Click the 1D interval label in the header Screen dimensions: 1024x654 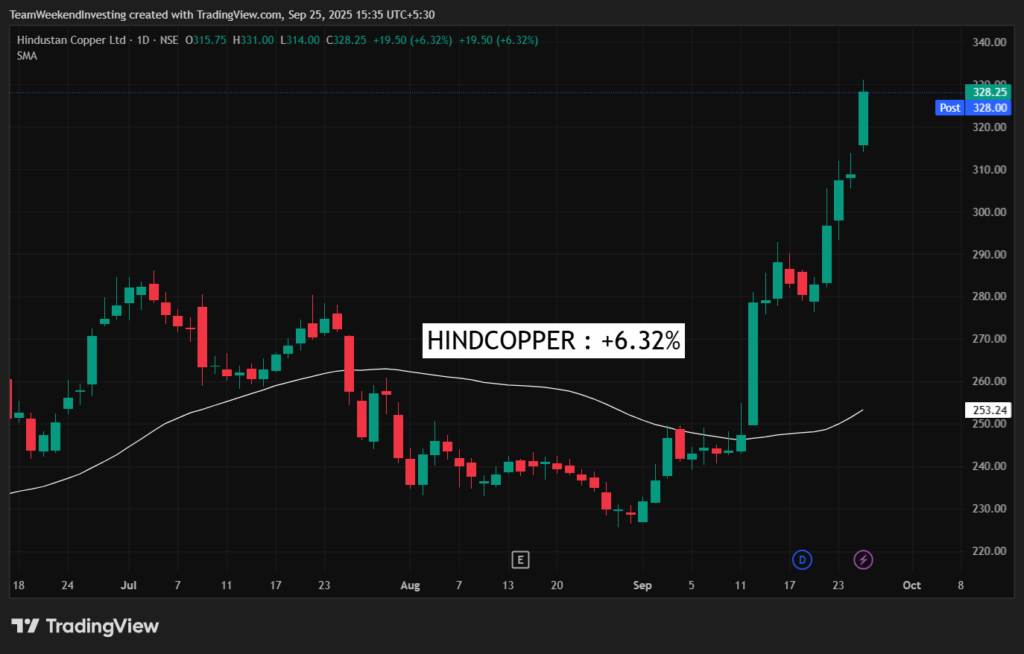coord(143,40)
